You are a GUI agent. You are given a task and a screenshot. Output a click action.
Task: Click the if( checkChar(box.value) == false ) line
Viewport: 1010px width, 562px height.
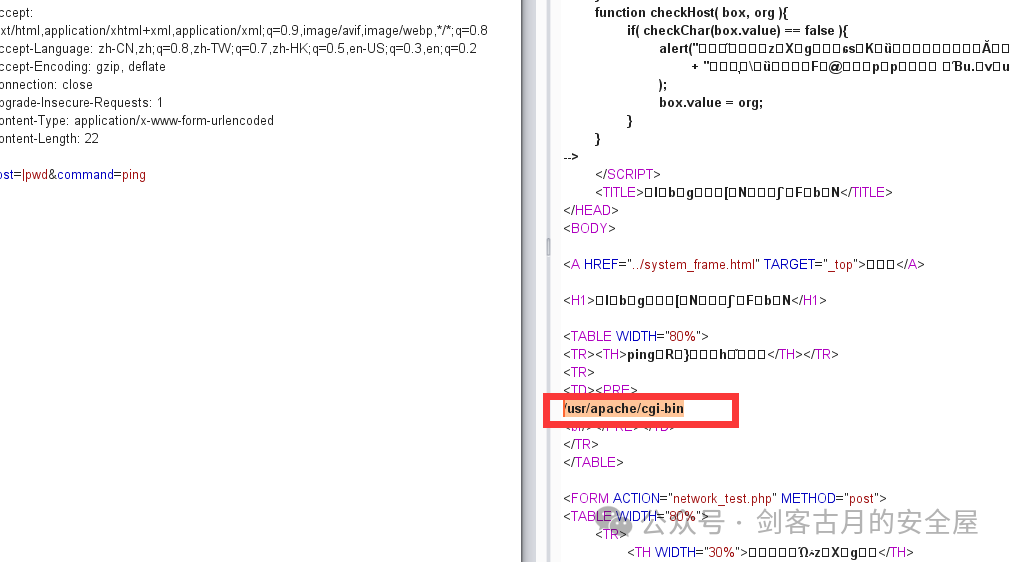pyautogui.click(x=738, y=30)
